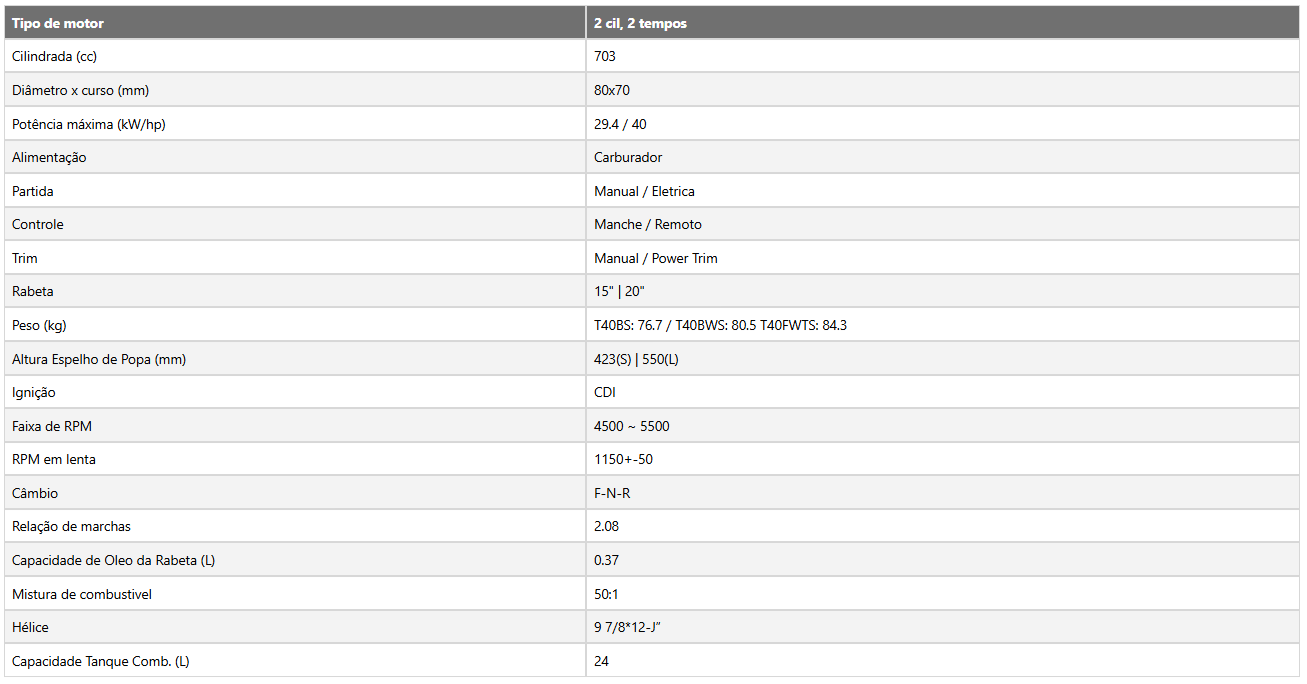Click the 'Manual / Eletrica' starting value
This screenshot has height=684, width=1307.
[644, 191]
